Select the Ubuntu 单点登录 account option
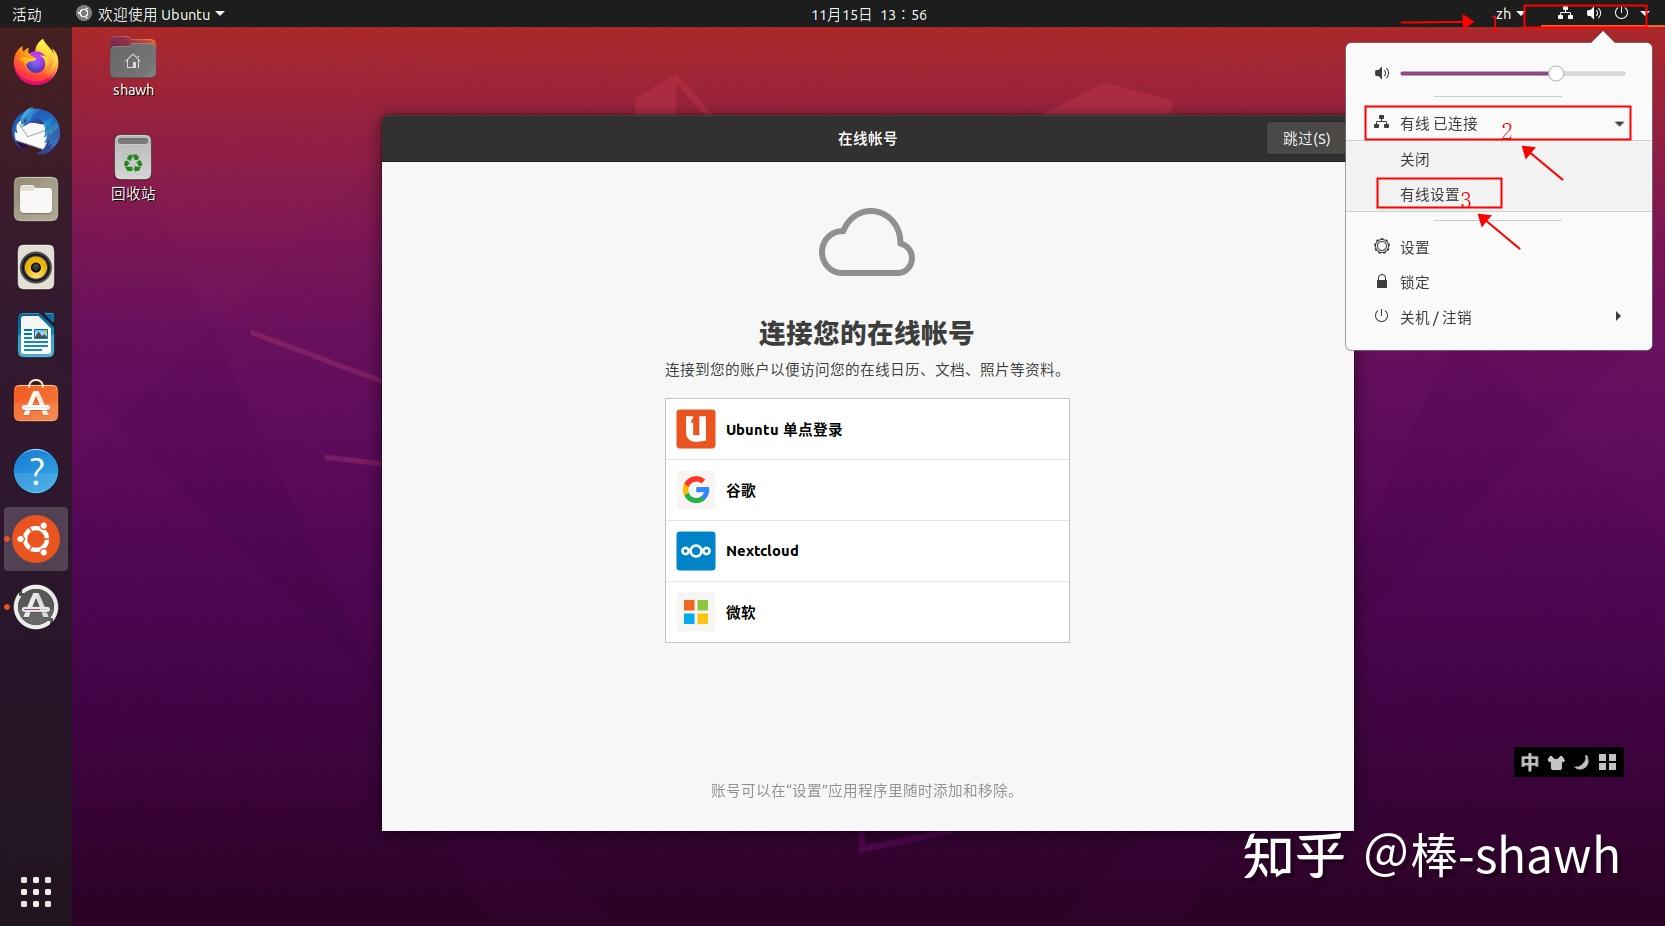The height and width of the screenshot is (926, 1665). click(866, 429)
